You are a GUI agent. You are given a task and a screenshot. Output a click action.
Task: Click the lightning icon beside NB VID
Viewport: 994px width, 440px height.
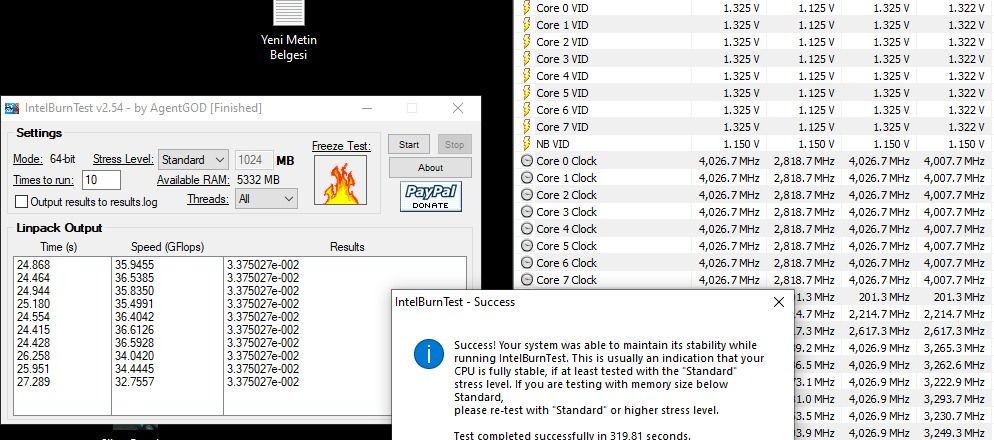coord(526,144)
